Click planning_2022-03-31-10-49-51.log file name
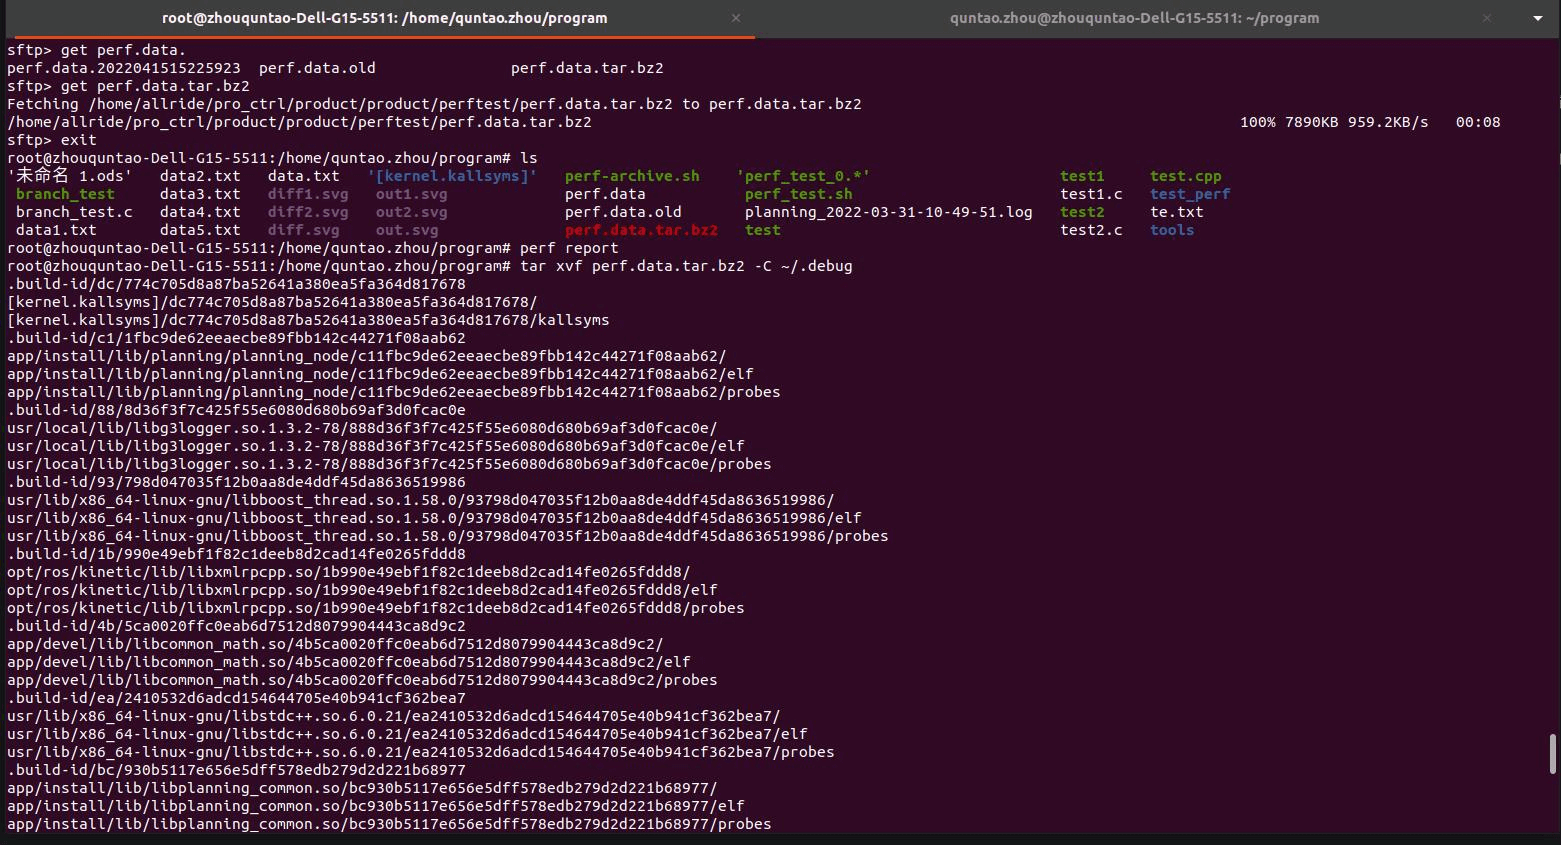The width and height of the screenshot is (1561, 845). click(x=888, y=212)
